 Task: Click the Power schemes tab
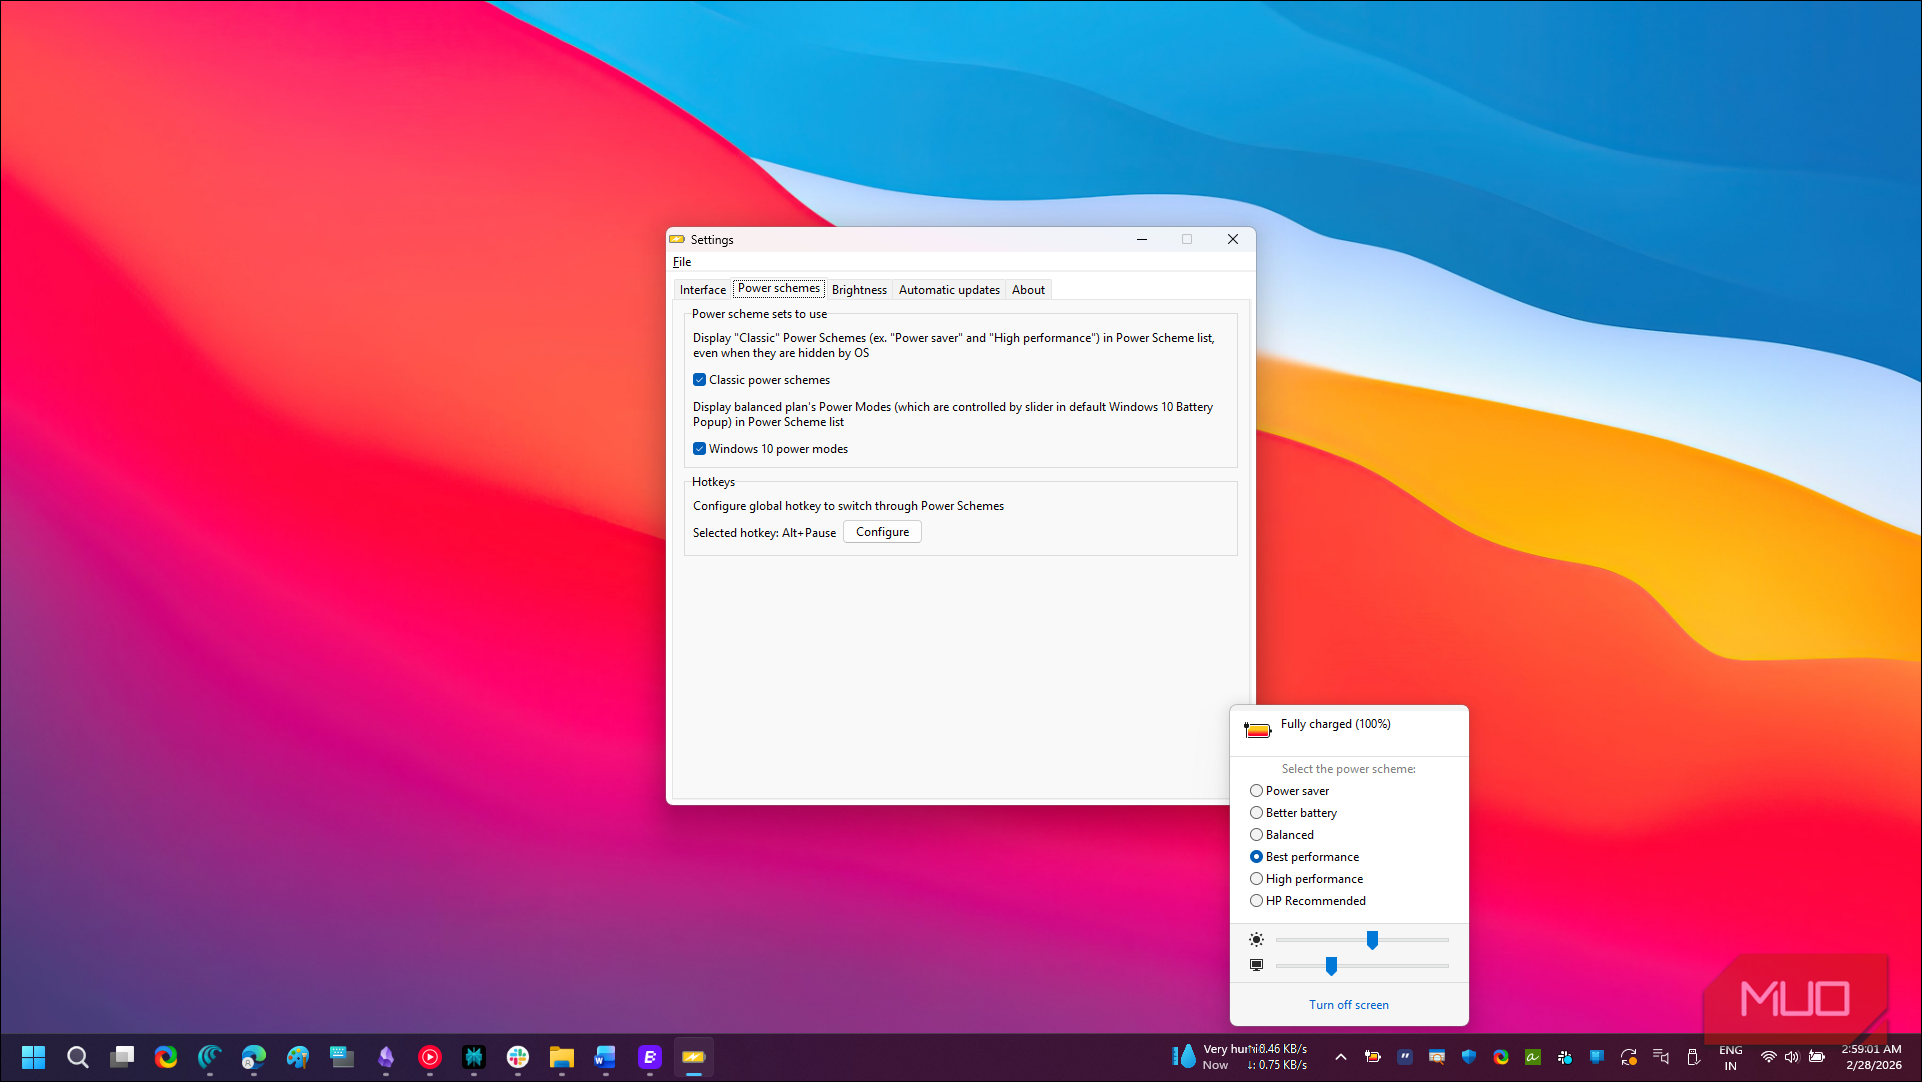tap(779, 288)
